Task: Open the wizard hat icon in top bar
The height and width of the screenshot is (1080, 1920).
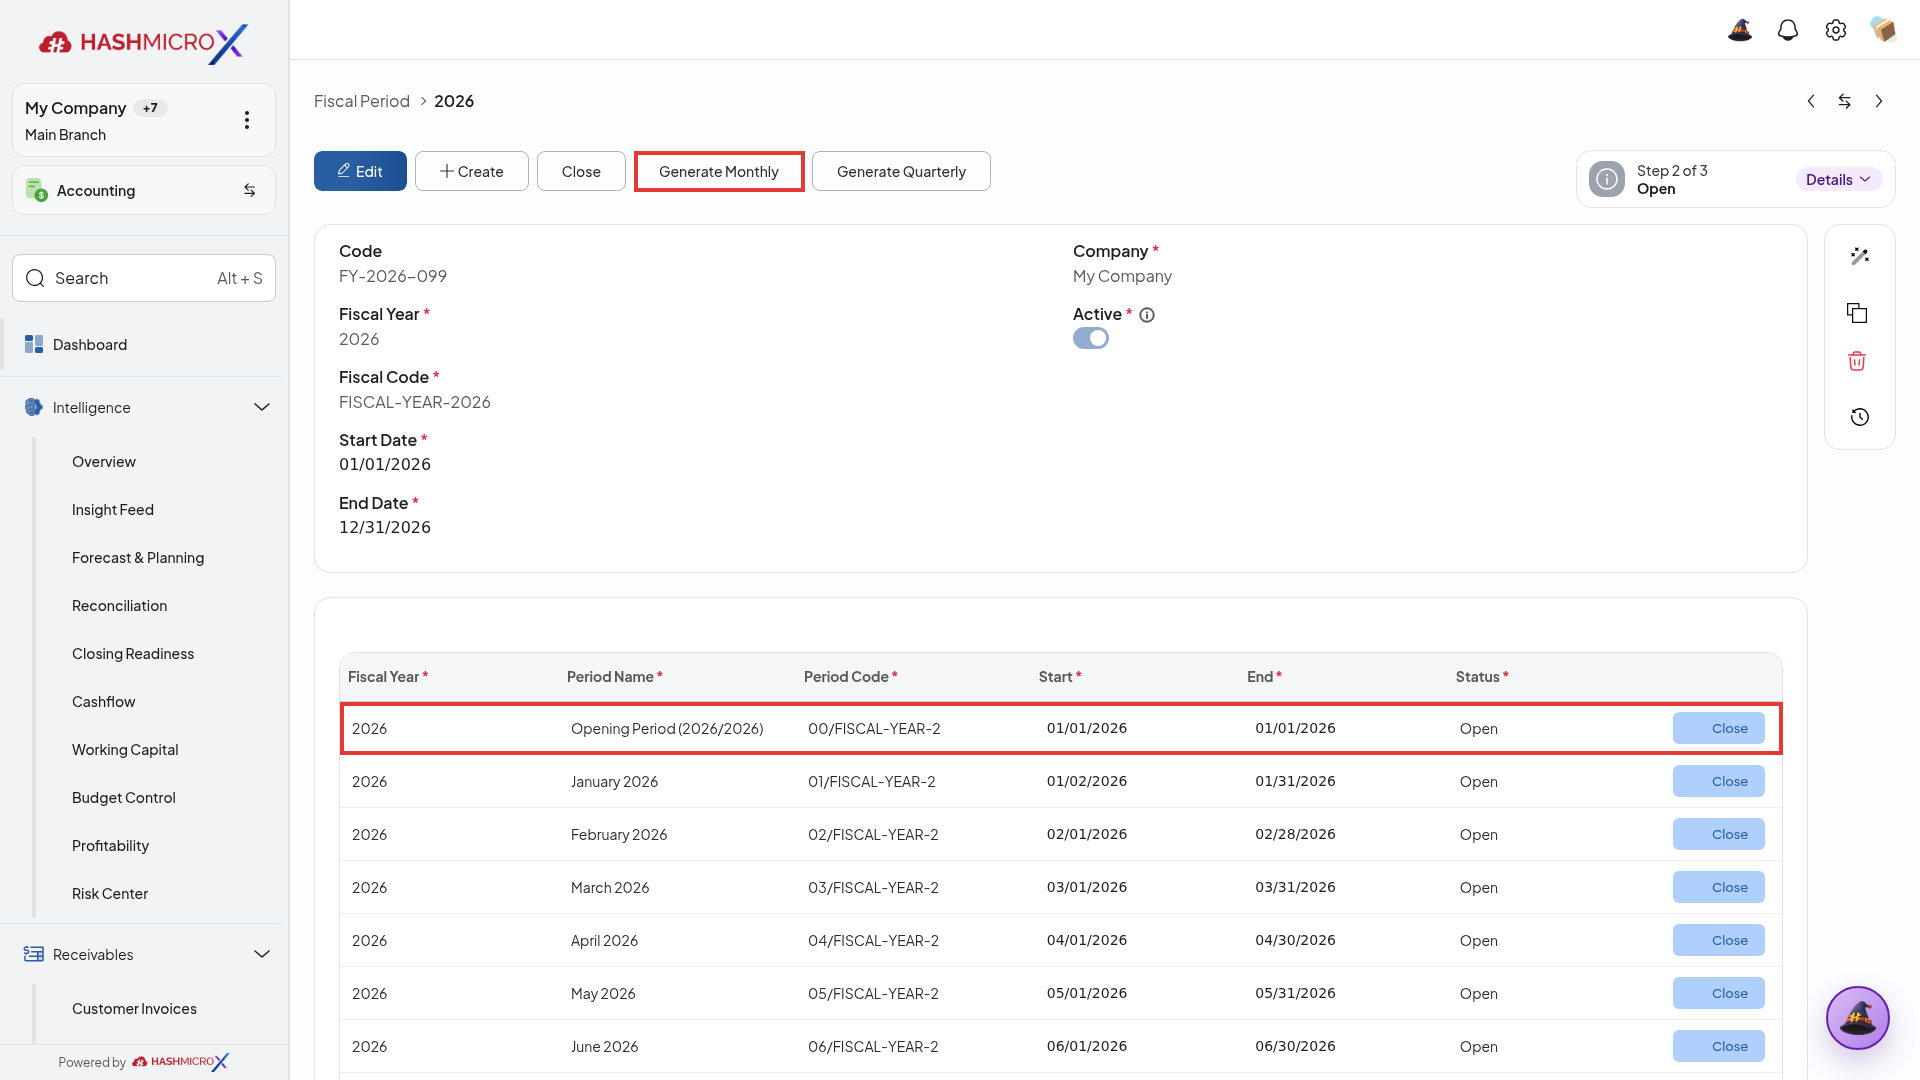Action: [x=1740, y=30]
